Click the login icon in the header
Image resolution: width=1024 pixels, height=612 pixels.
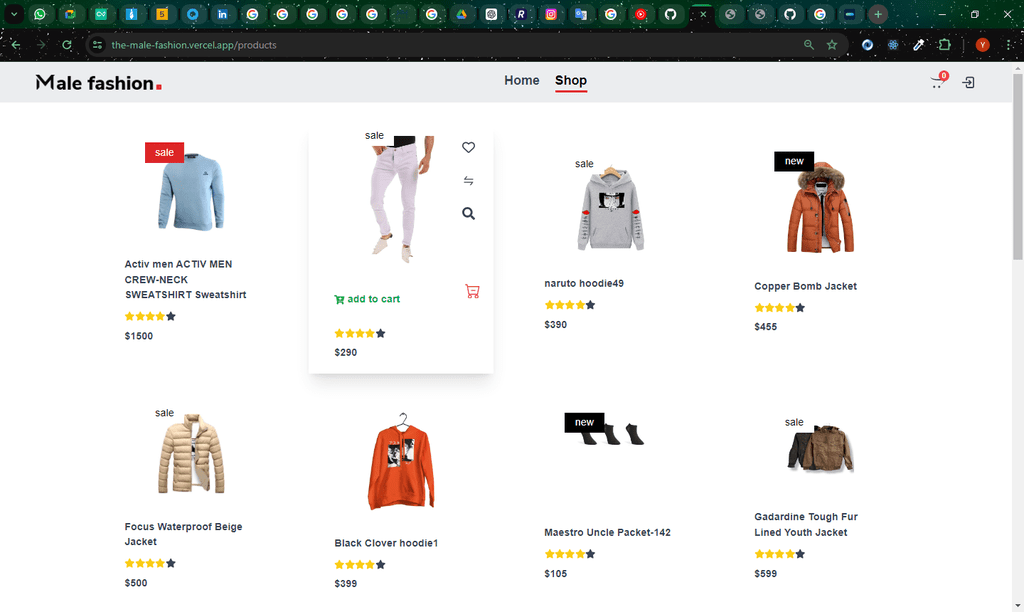(x=968, y=82)
